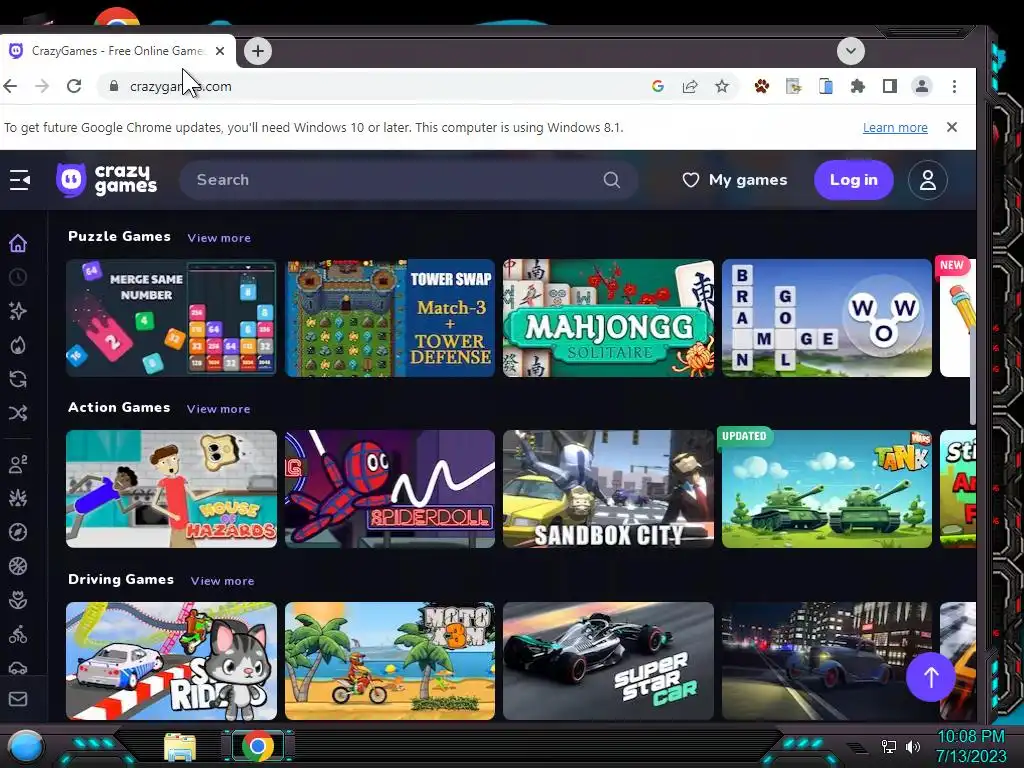Open the Basketball category icon

coord(18,566)
